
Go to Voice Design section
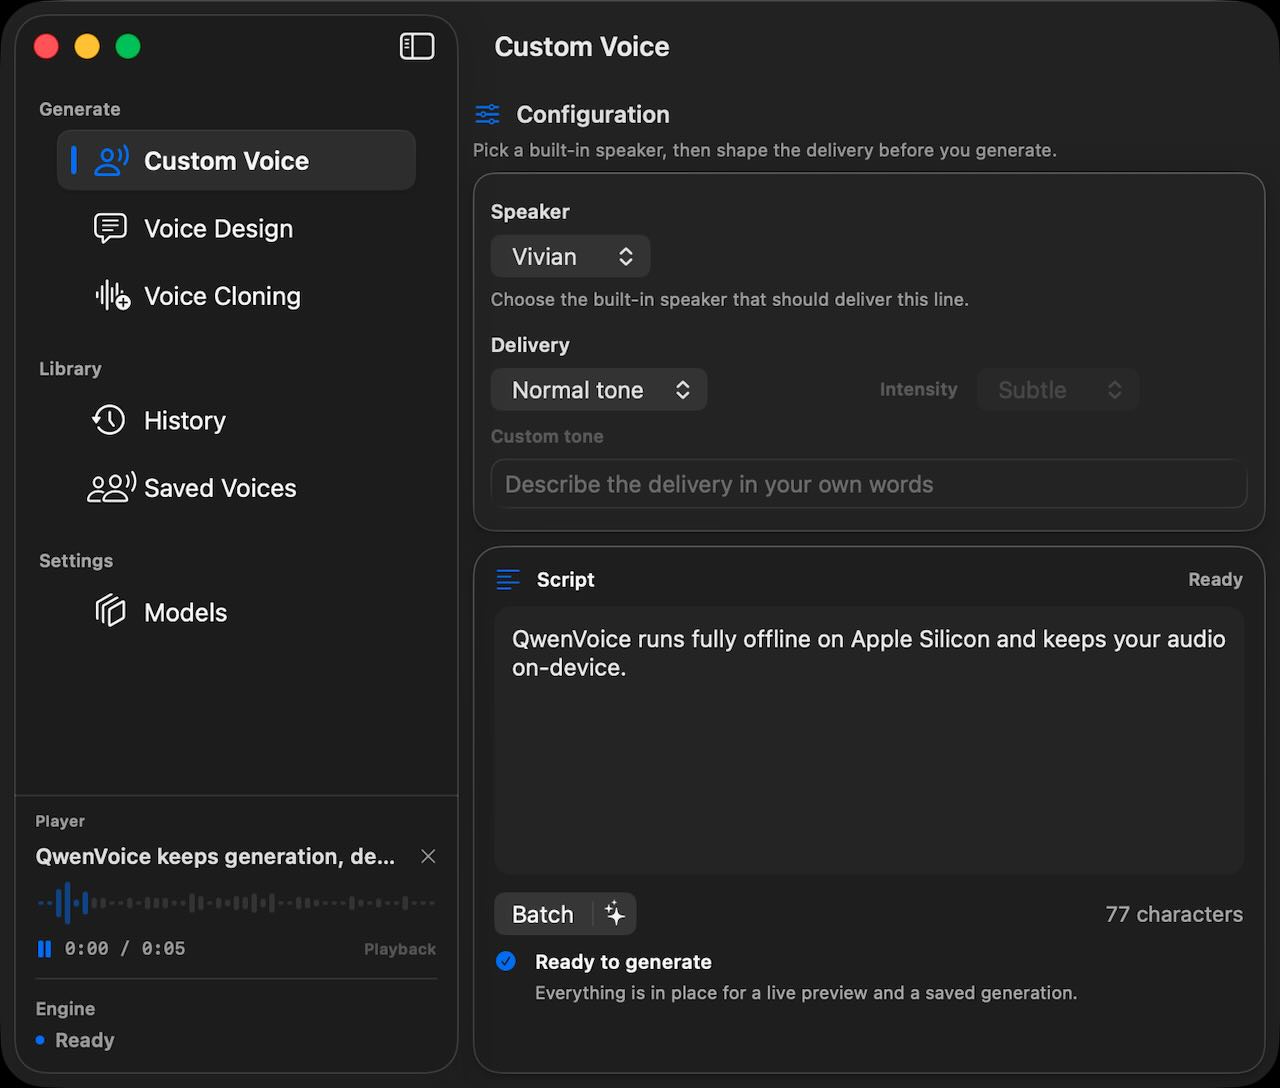coord(218,229)
